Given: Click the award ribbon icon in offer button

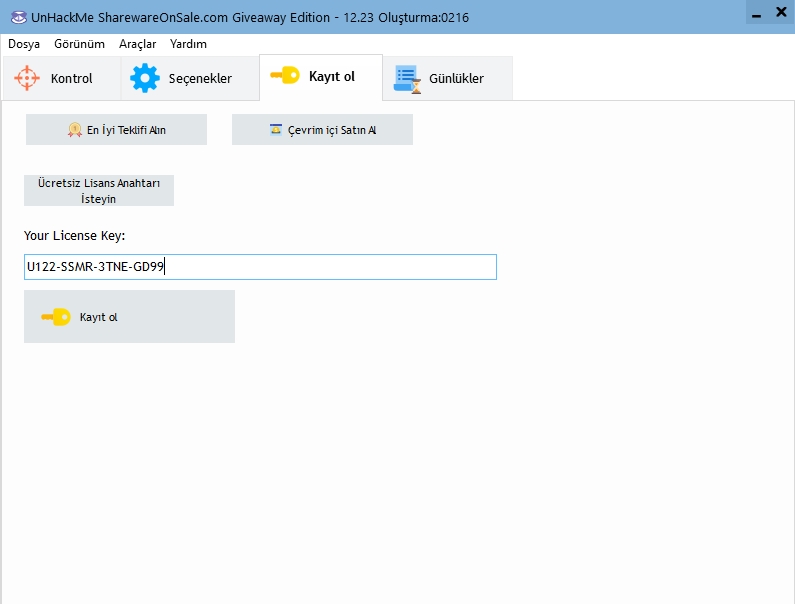Looking at the screenshot, I should tap(75, 130).
